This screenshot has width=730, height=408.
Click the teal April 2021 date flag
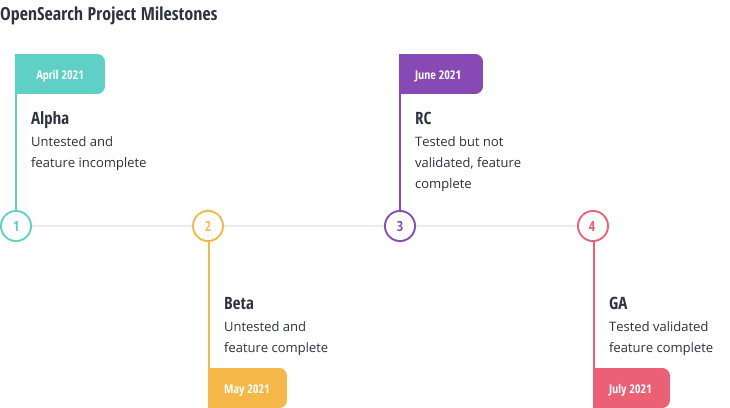[60, 75]
